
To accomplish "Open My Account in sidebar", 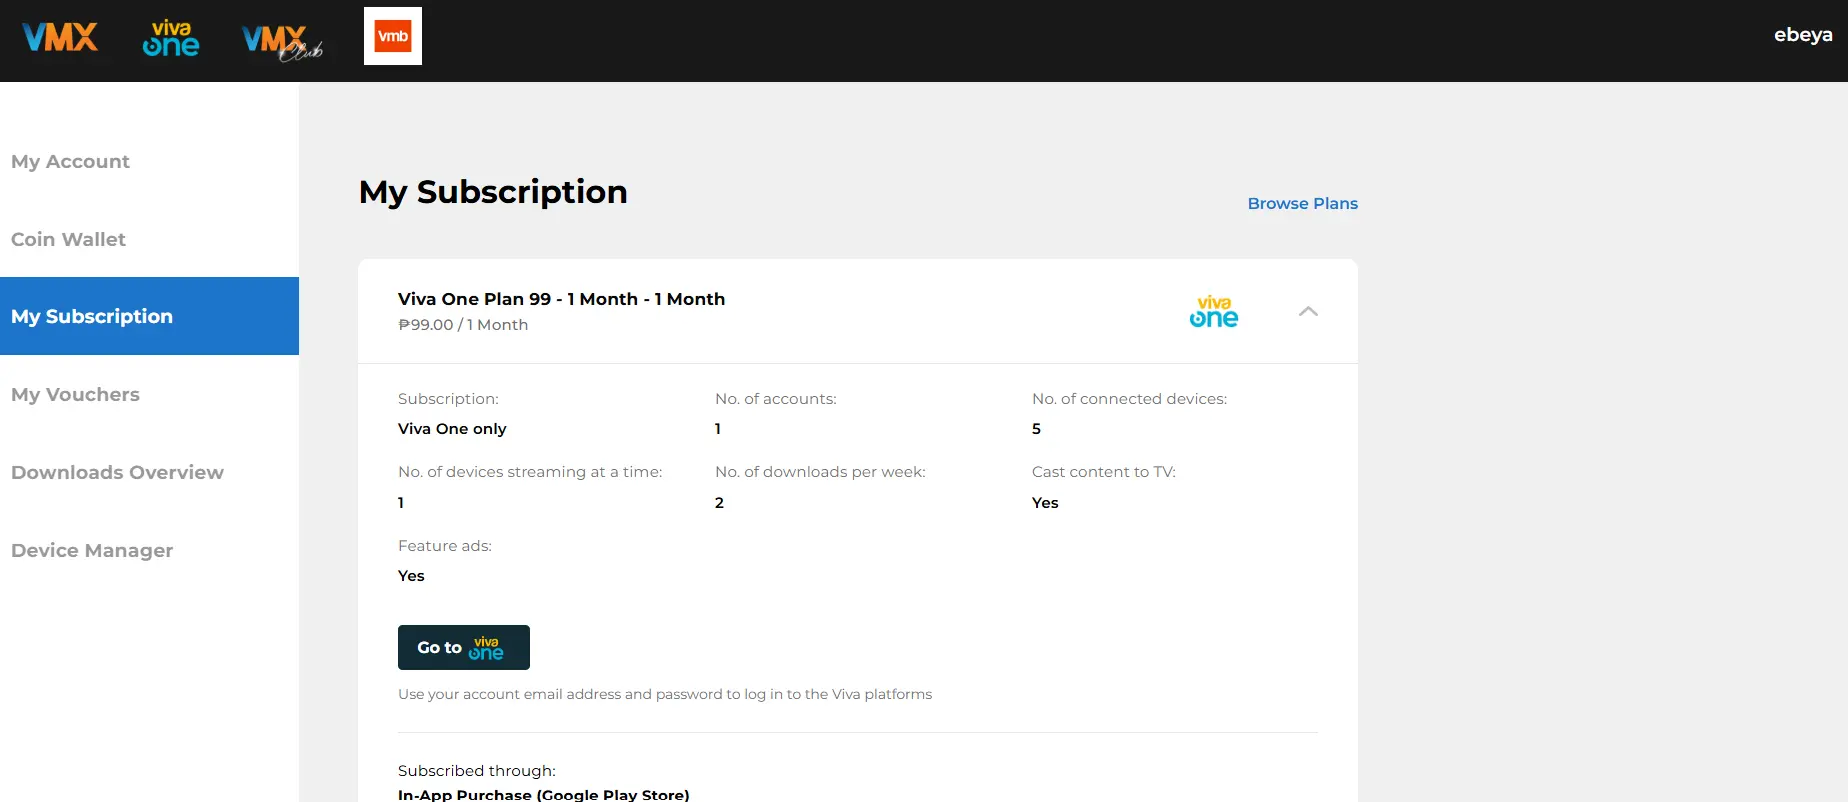I will coord(70,161).
